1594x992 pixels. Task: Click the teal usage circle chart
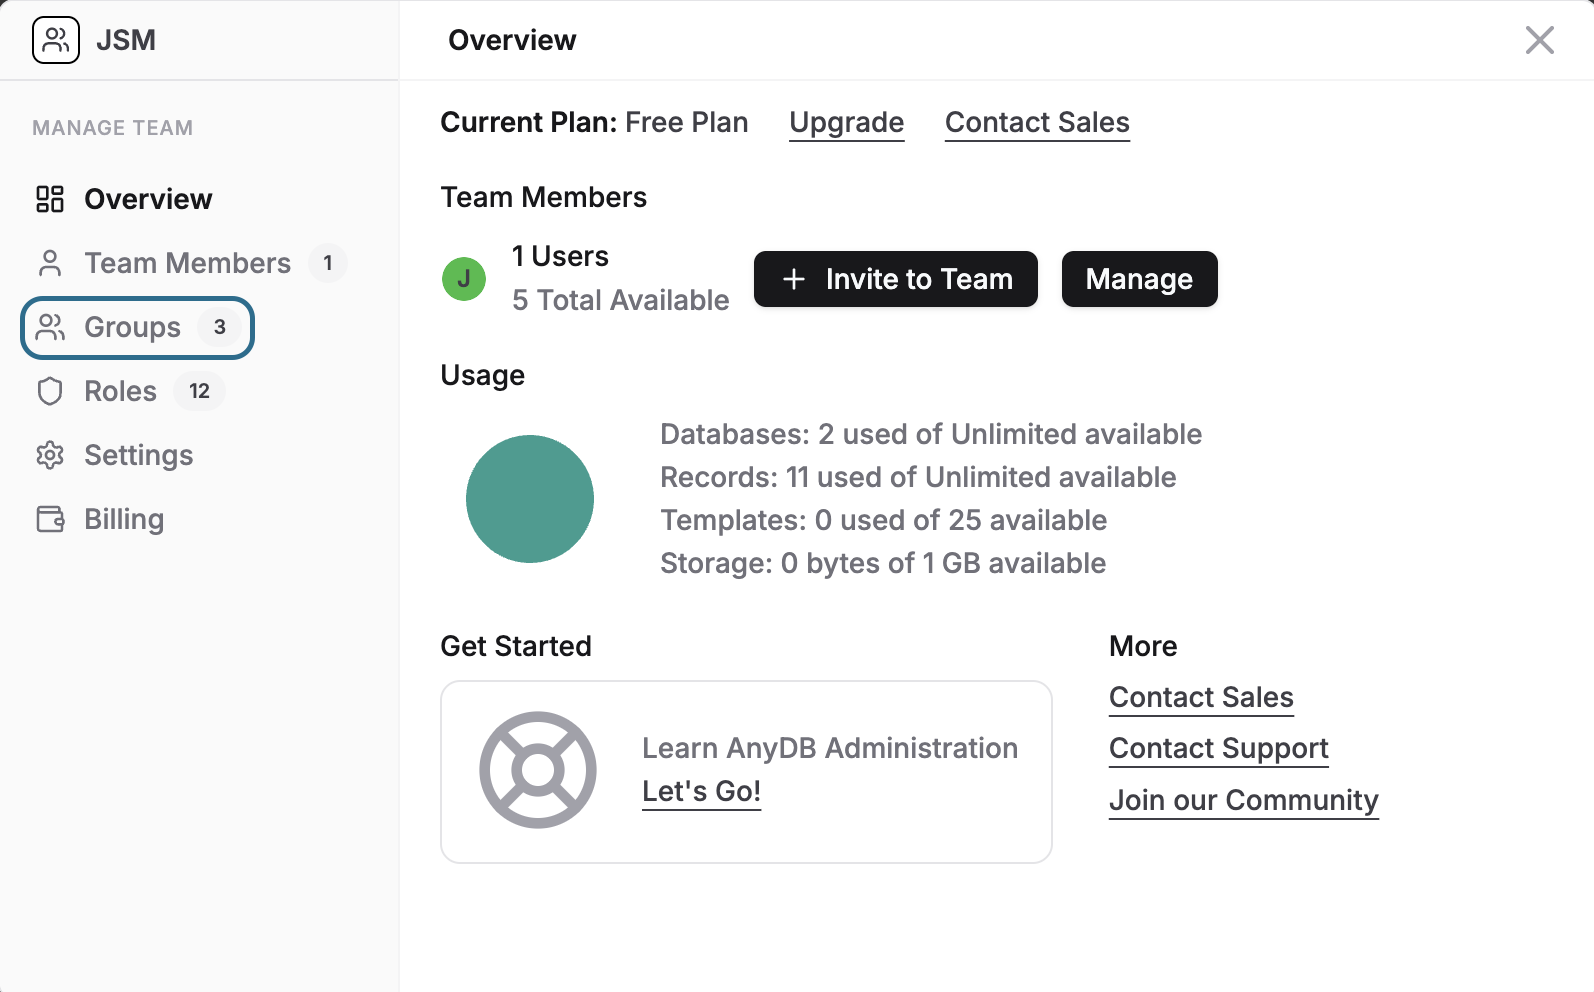(530, 499)
